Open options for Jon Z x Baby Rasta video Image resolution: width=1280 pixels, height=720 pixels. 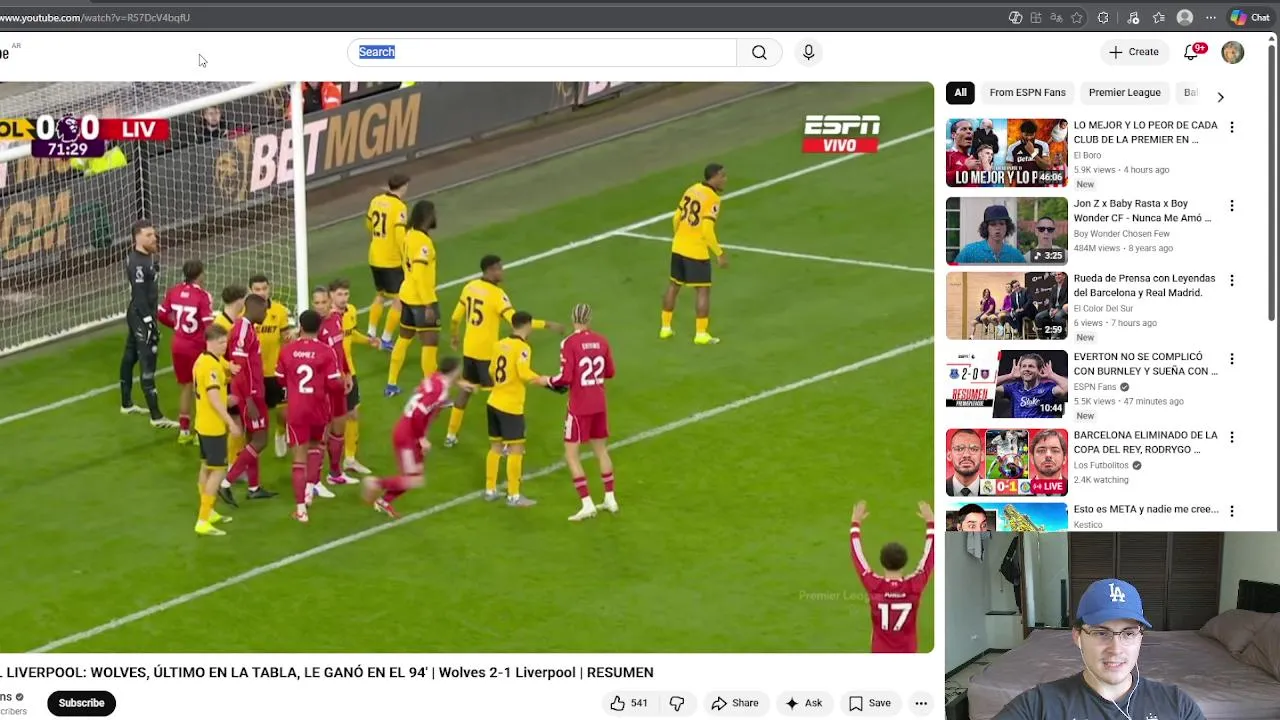[x=1232, y=205]
